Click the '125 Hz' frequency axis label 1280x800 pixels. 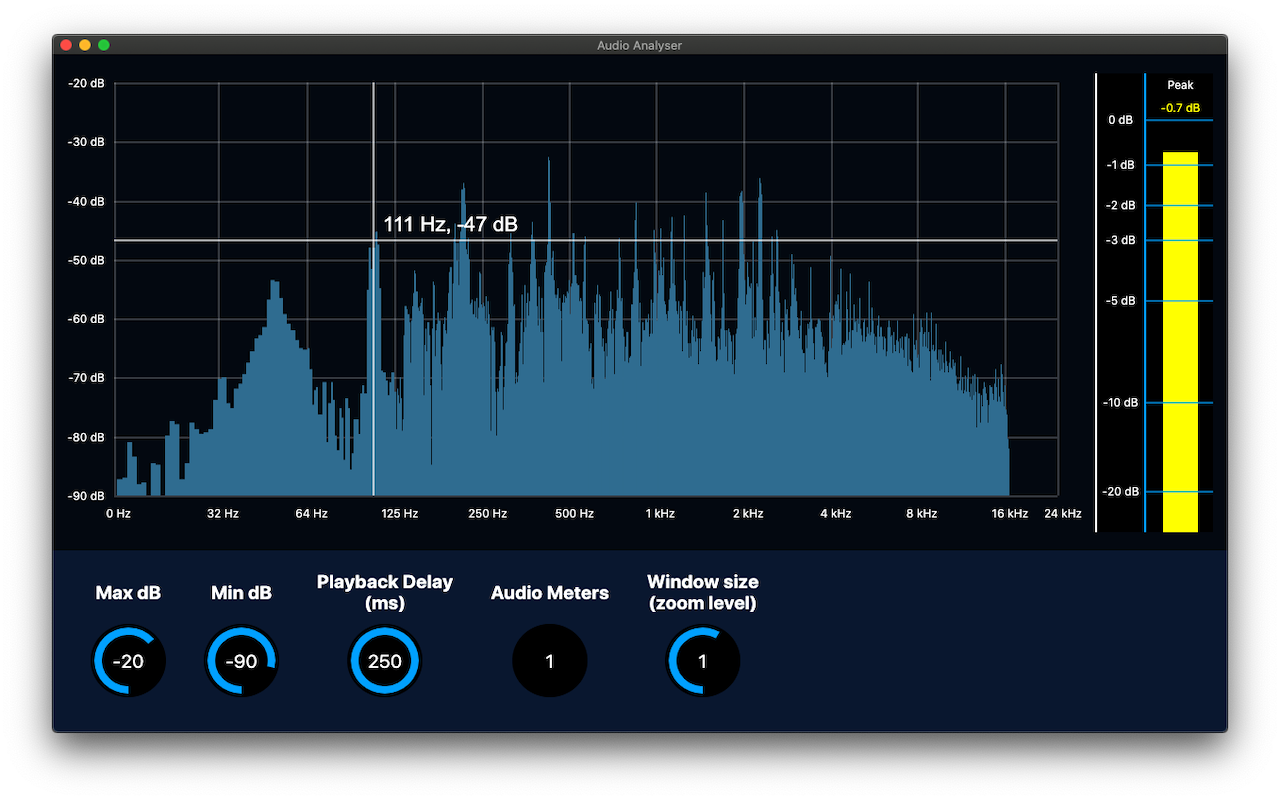(400, 514)
